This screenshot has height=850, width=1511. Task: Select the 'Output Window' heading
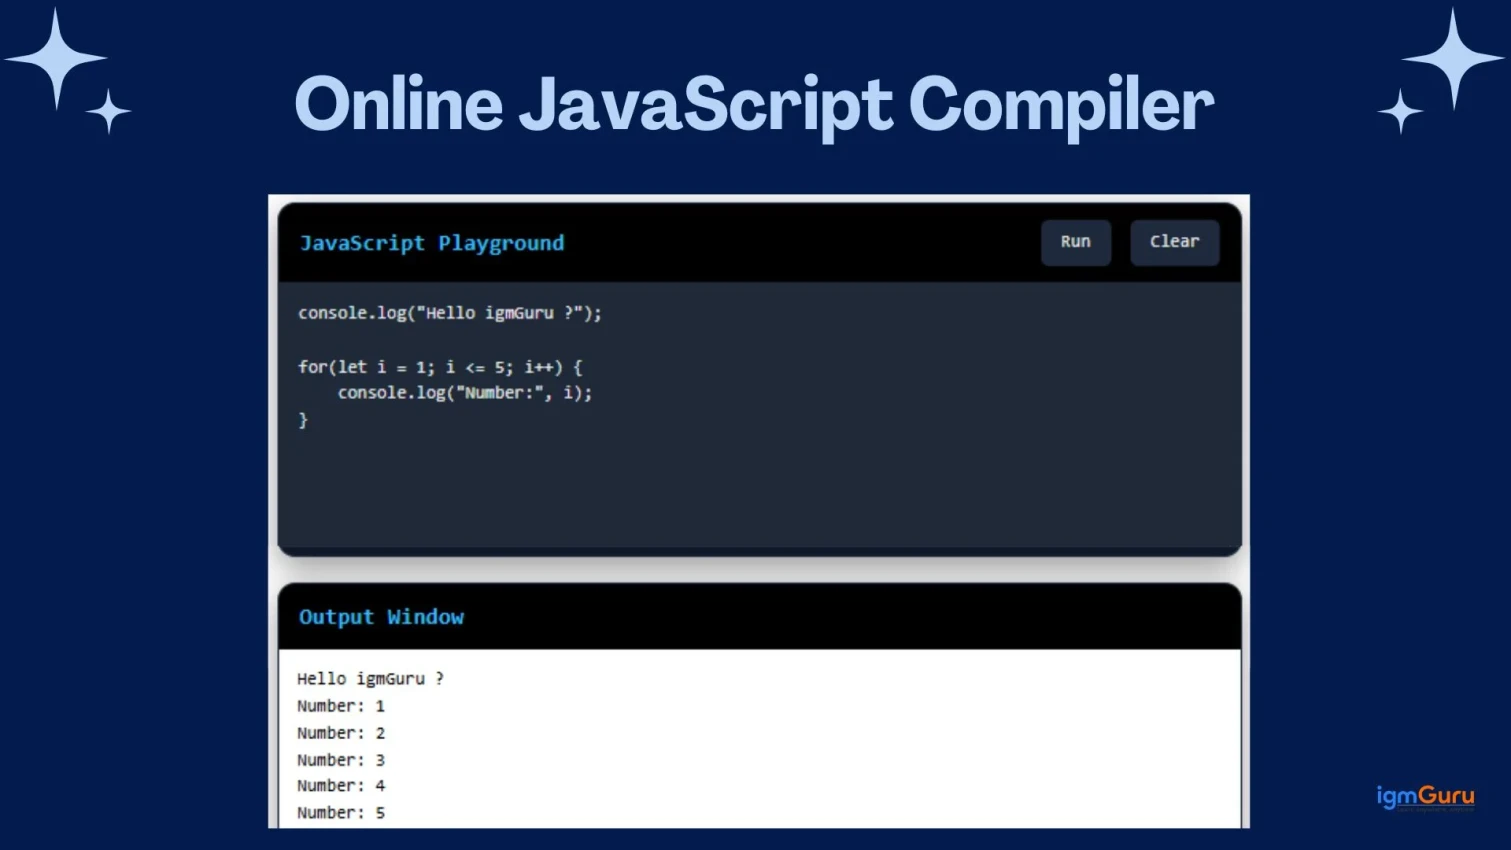(x=381, y=617)
